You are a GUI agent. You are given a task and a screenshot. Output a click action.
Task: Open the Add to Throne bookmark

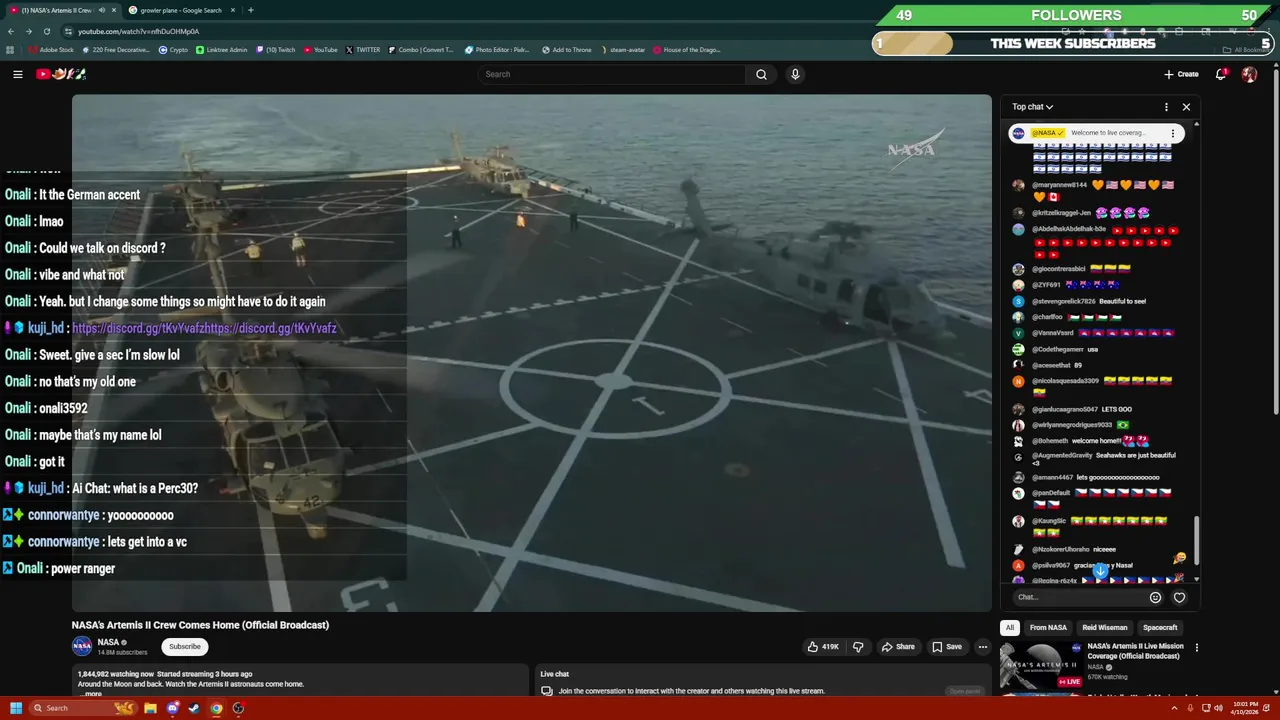click(x=565, y=50)
